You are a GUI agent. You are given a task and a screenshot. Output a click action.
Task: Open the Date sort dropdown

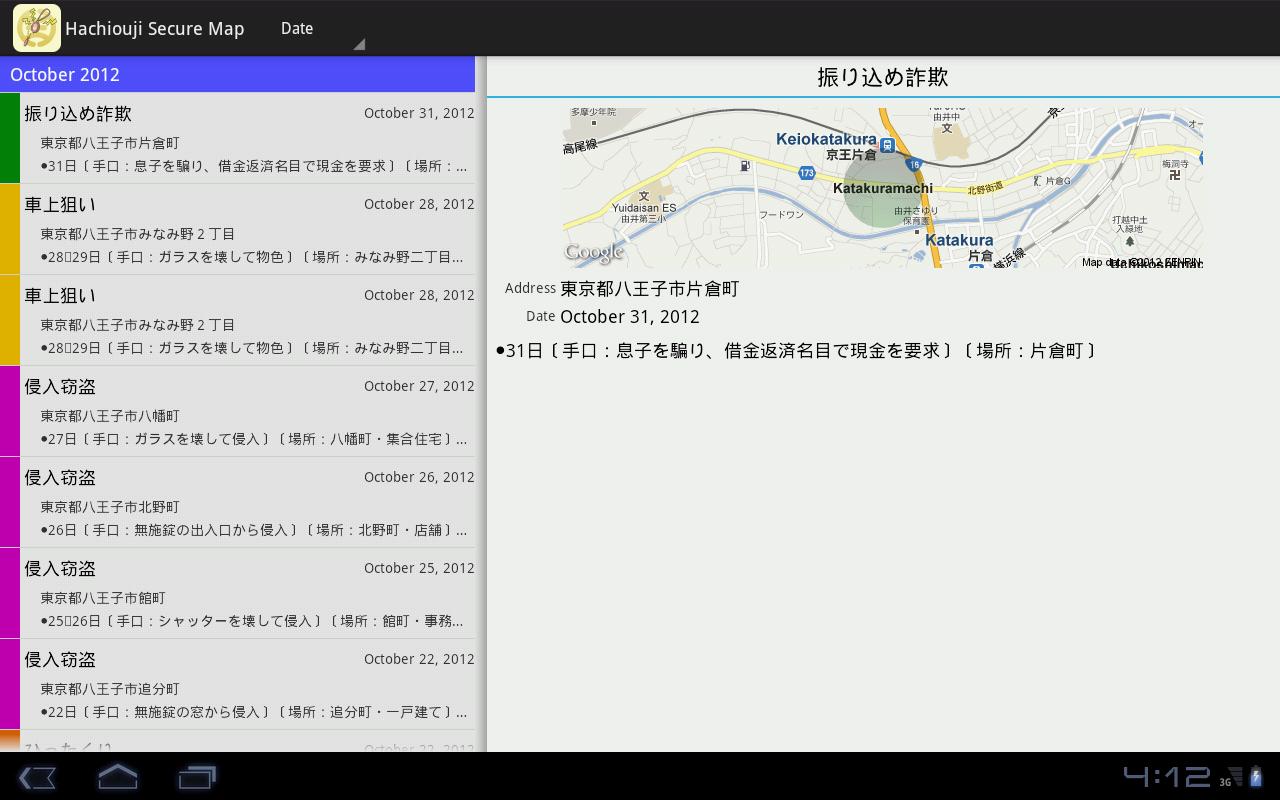[x=320, y=29]
